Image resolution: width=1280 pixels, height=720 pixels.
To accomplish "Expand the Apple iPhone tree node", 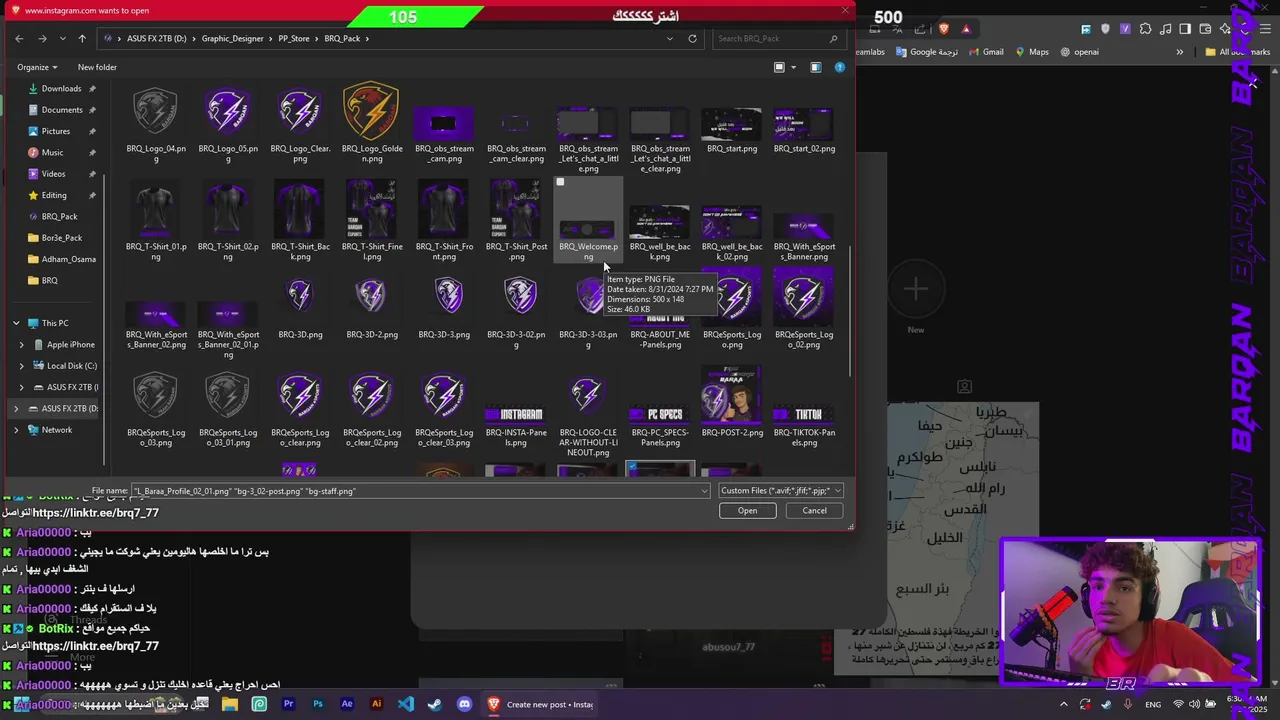I will [22, 345].
